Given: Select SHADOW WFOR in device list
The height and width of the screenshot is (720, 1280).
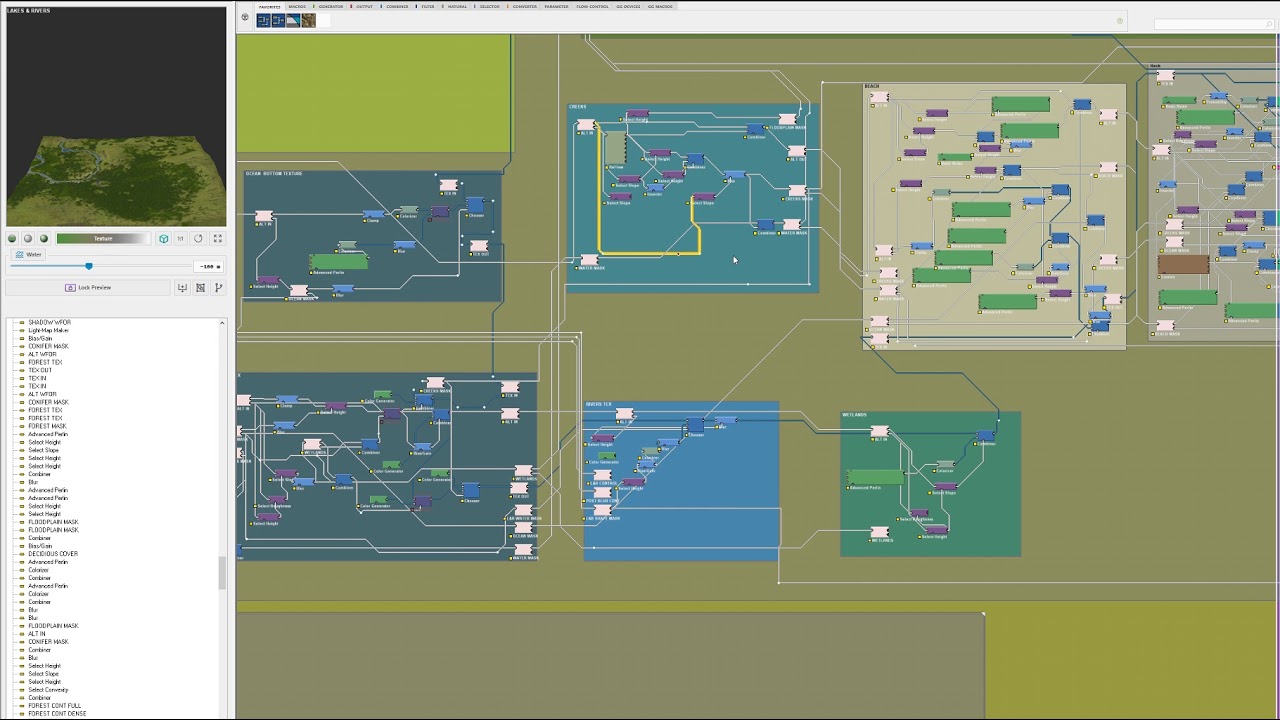Looking at the screenshot, I should (x=49, y=322).
